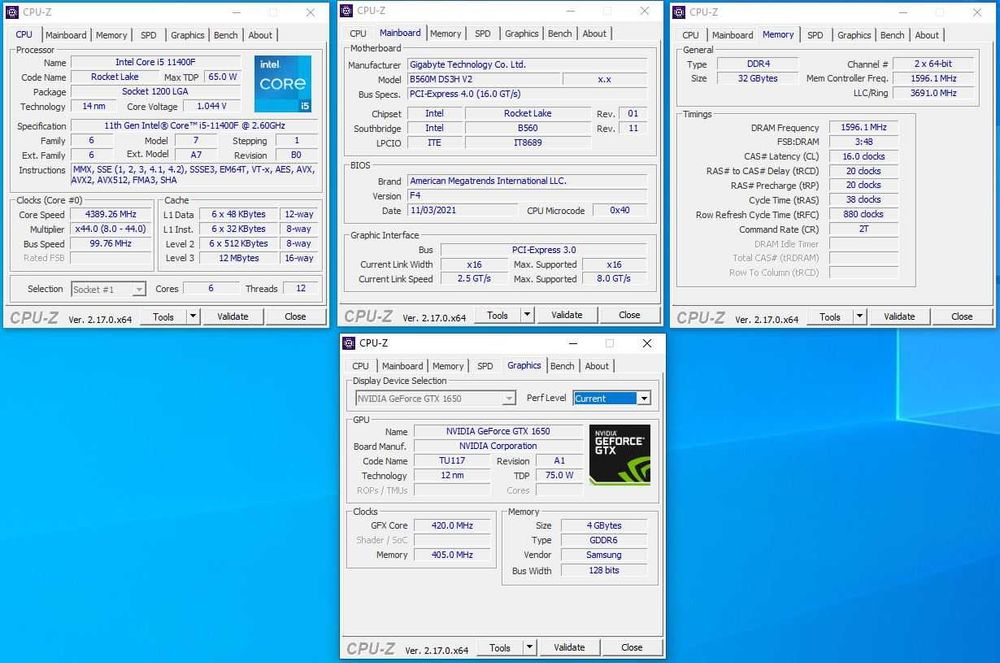Viewport: 1000px width, 663px height.
Task: Click the Bus Speed value 99.76 MHz
Action: (x=111, y=244)
